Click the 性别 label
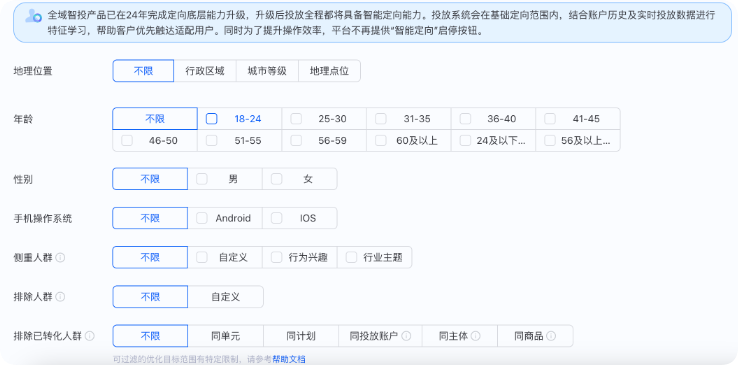738x365 pixels. click(x=23, y=179)
